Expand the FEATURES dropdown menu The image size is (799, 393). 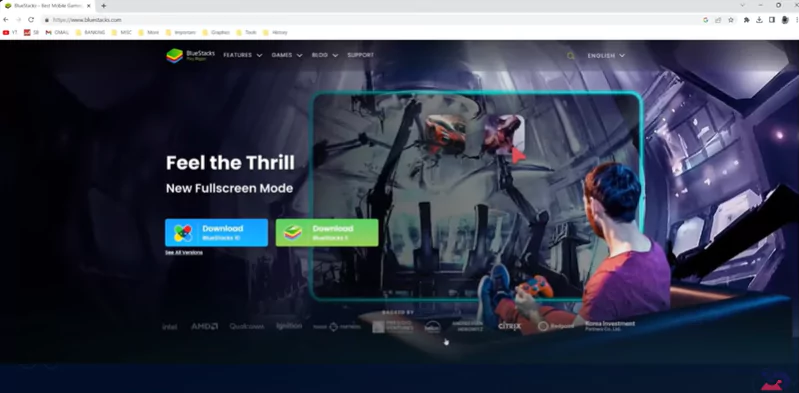click(243, 55)
